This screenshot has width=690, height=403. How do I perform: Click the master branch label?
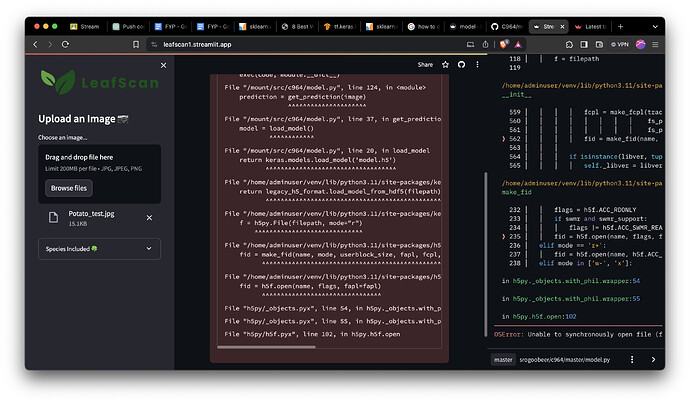[503, 360]
